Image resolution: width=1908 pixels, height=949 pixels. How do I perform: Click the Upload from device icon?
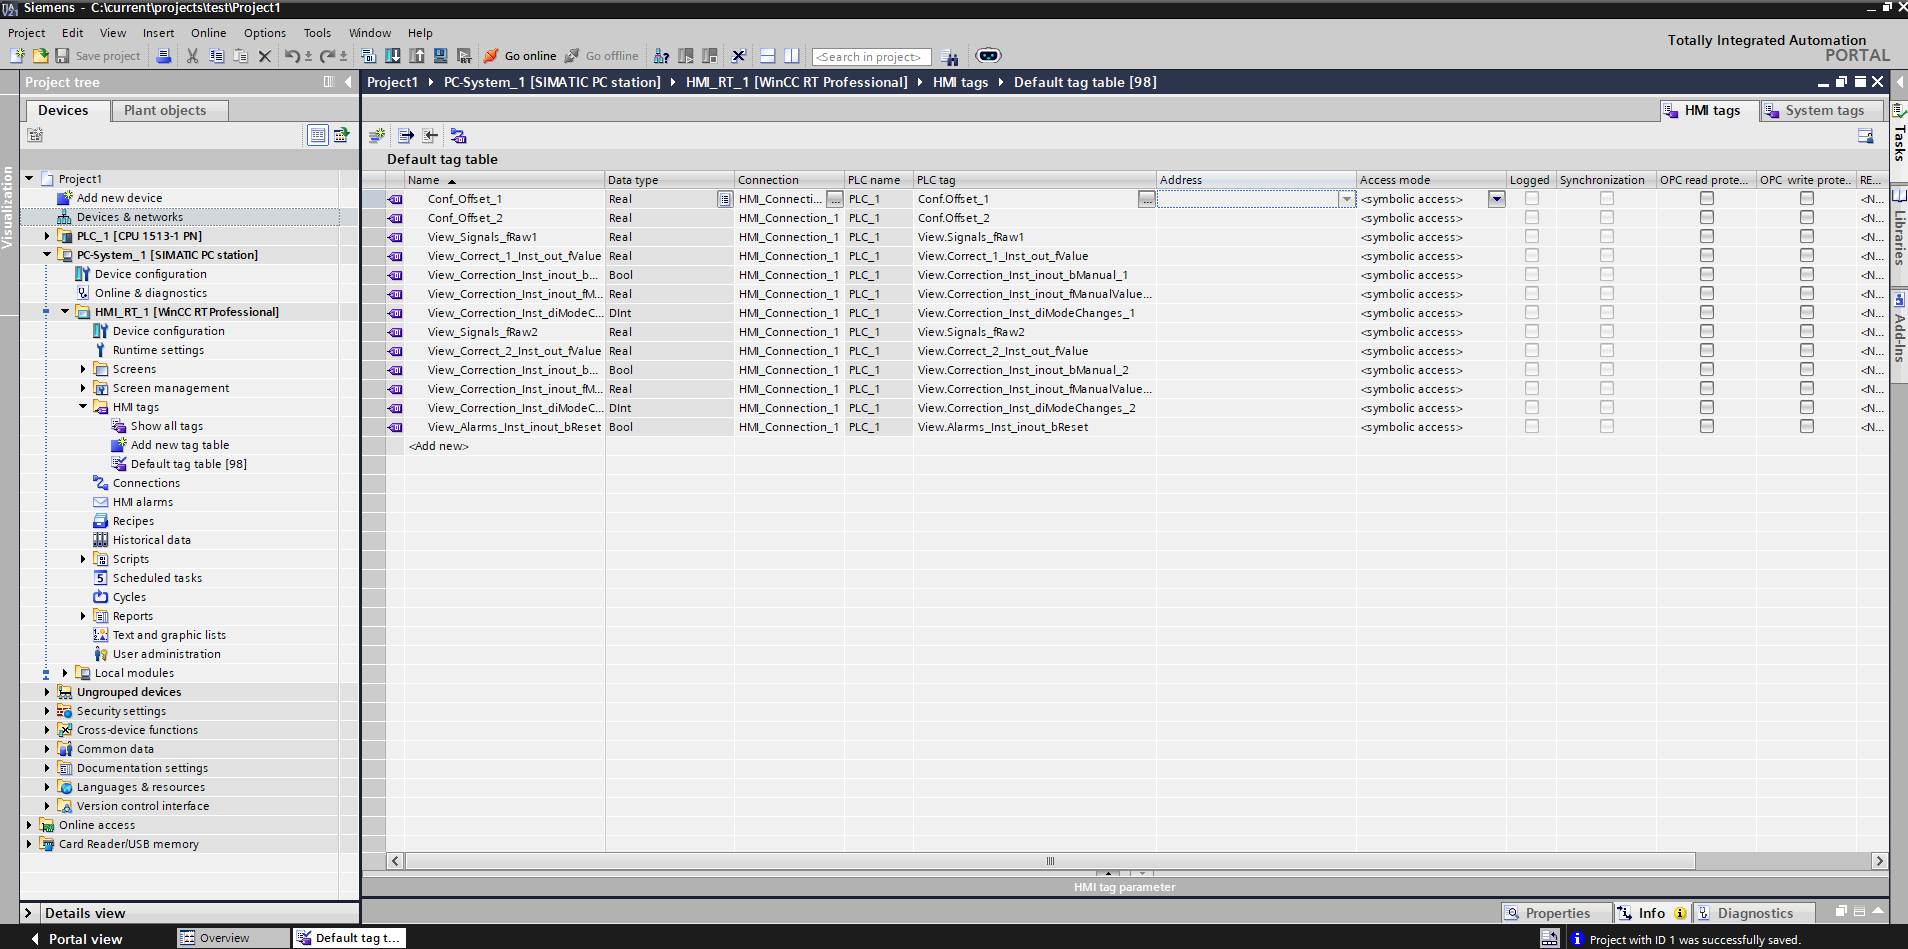coord(417,56)
